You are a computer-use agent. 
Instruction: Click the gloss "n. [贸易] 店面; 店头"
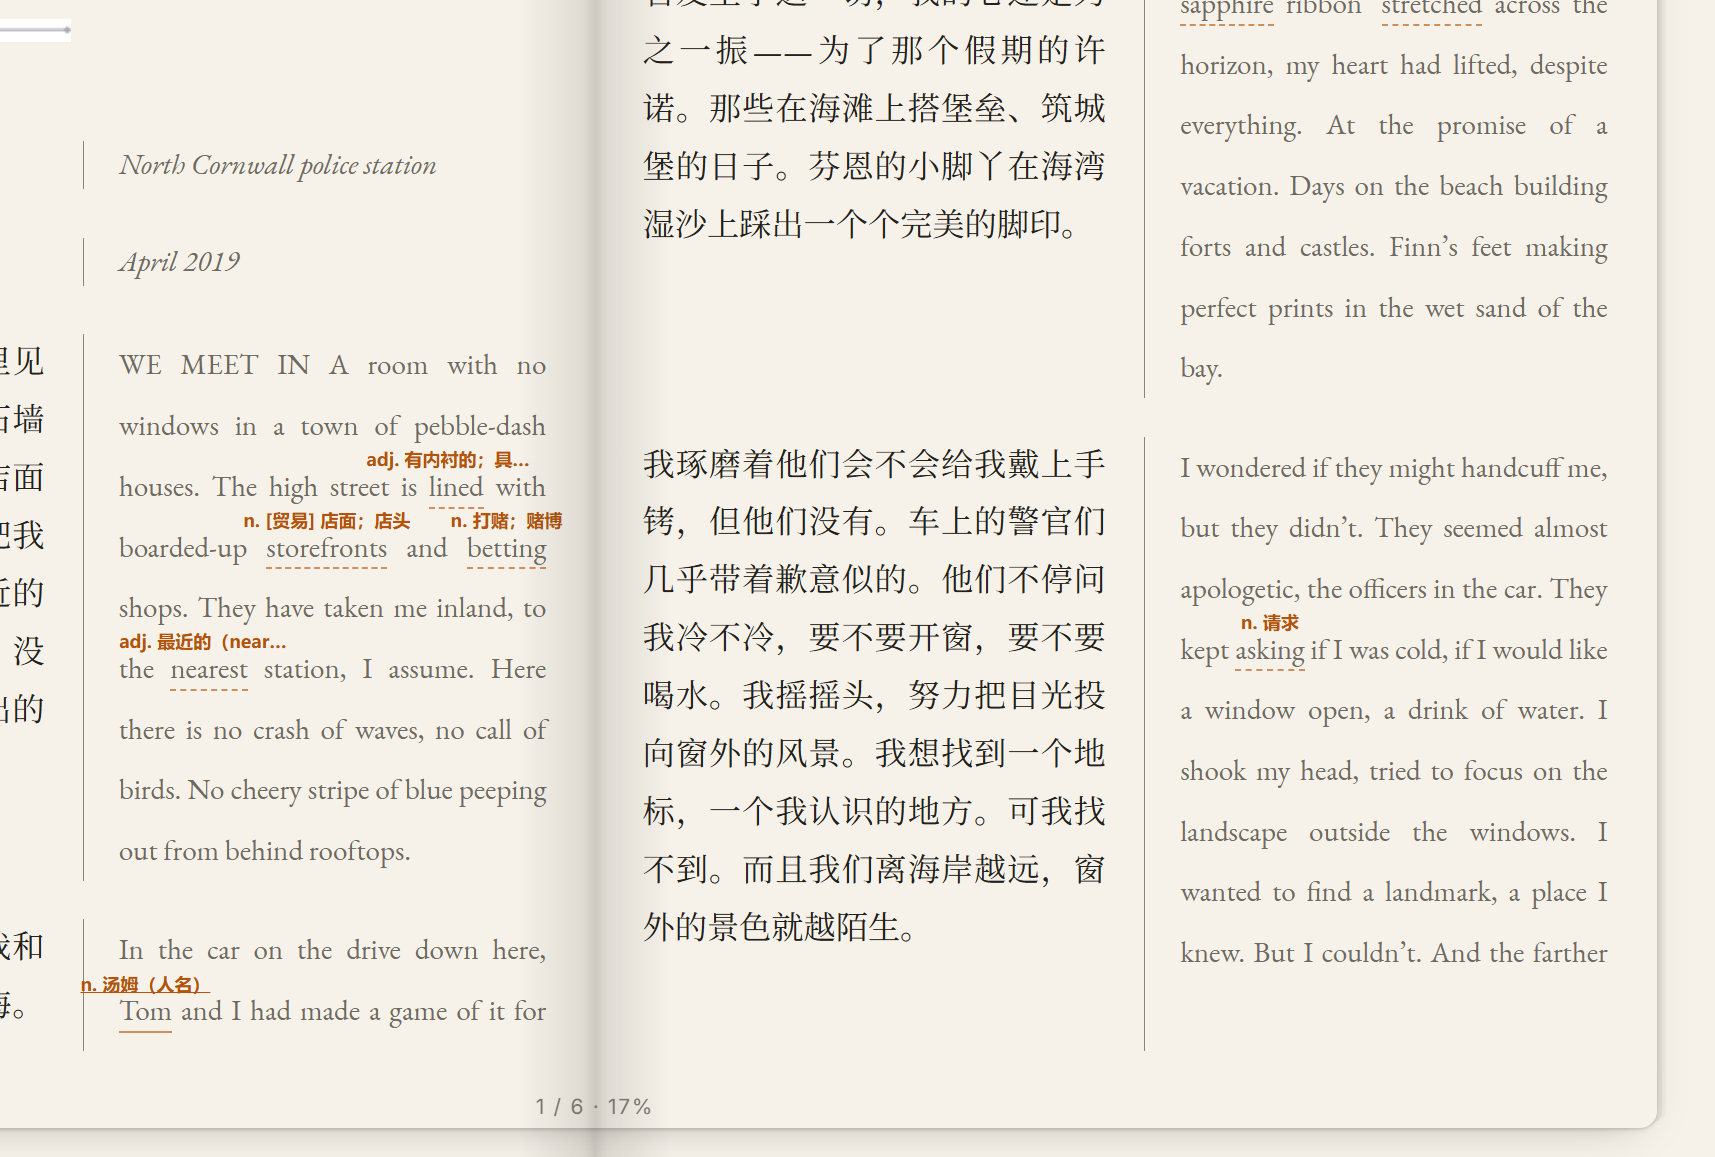click(326, 521)
